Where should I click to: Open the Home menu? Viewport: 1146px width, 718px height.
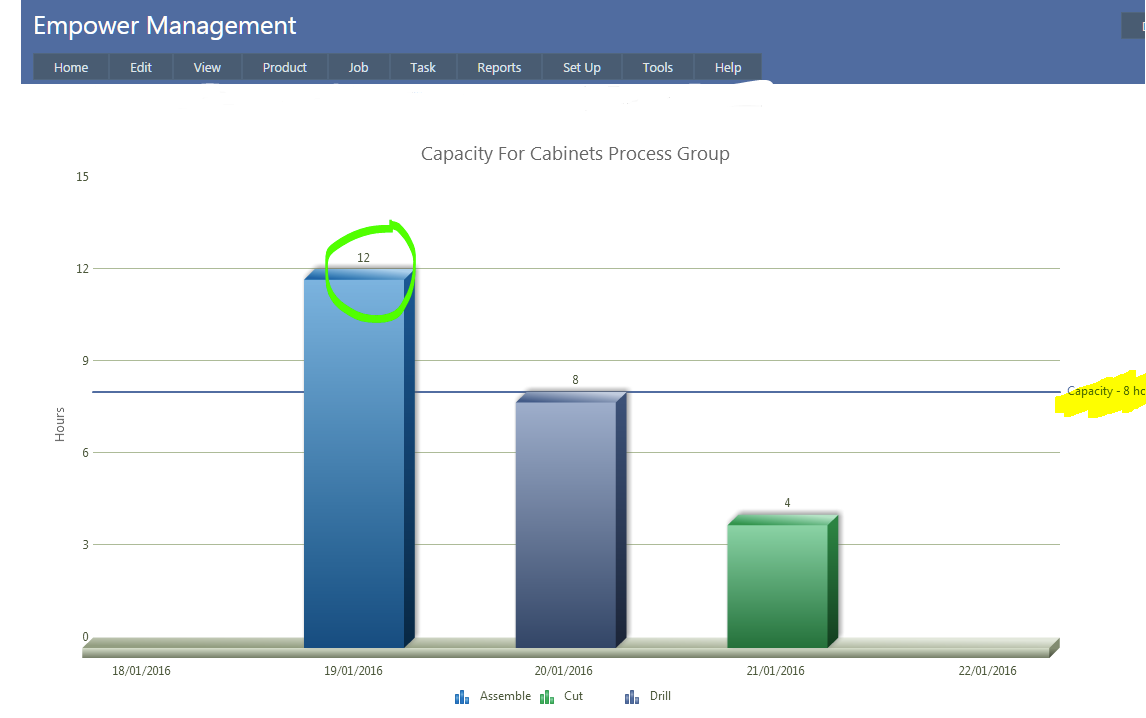[x=71, y=67]
